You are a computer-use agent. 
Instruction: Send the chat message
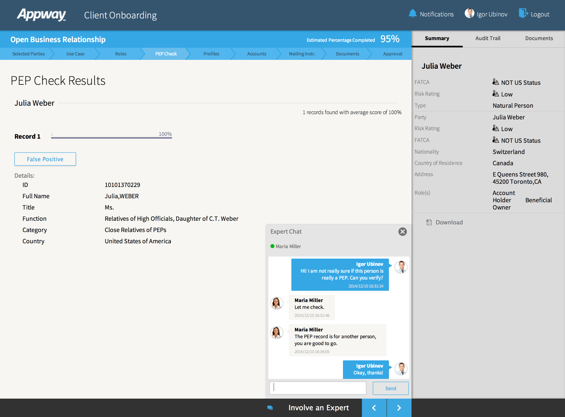coord(391,388)
